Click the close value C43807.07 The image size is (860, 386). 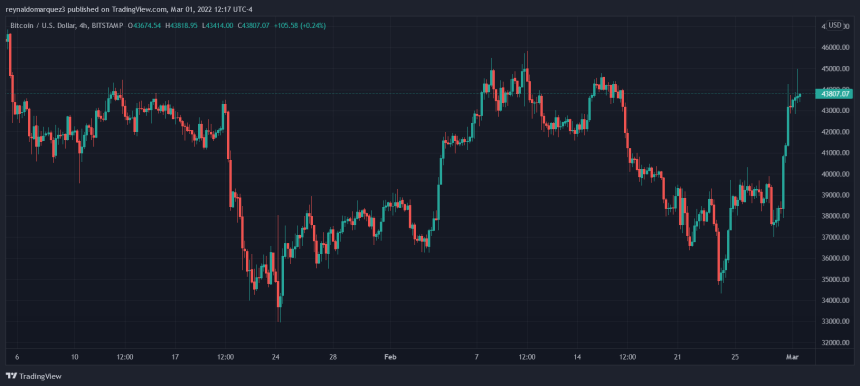coord(253,26)
